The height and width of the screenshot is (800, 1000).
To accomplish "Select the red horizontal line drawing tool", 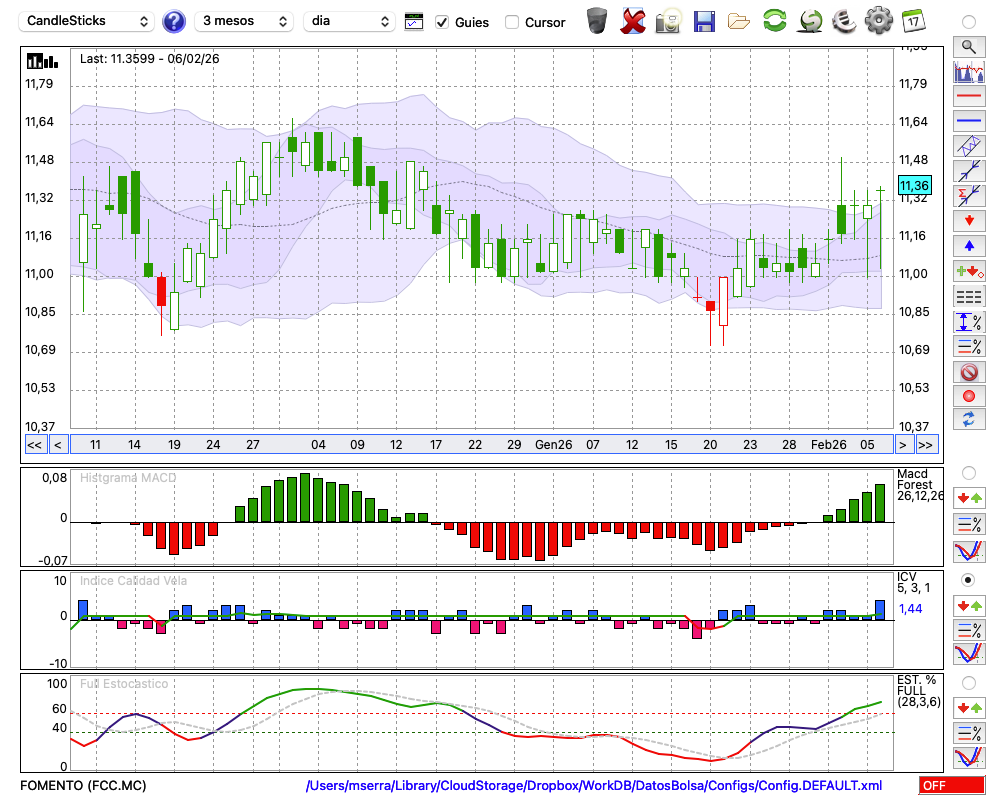I will click(x=968, y=97).
